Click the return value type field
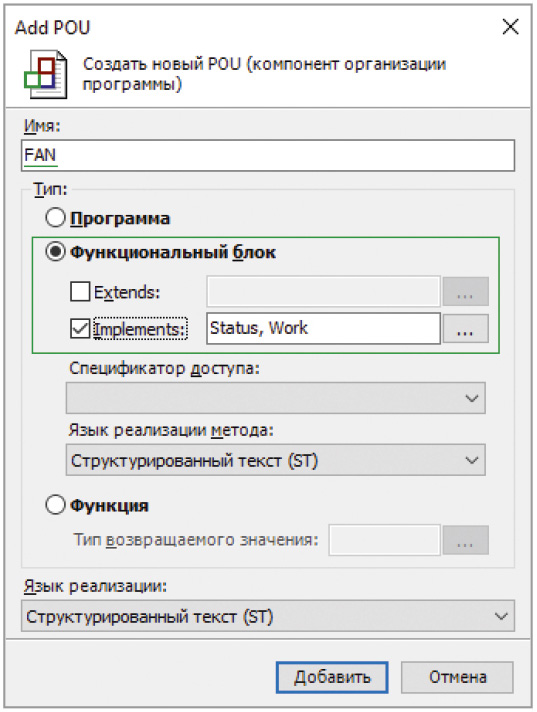The width and height of the screenshot is (537, 712). tap(384, 540)
